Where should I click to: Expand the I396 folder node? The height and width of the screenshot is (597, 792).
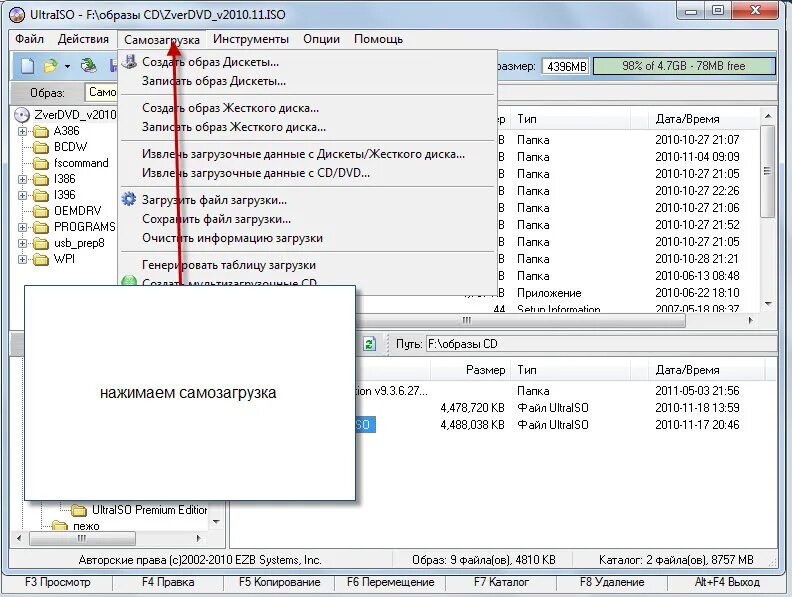22,195
